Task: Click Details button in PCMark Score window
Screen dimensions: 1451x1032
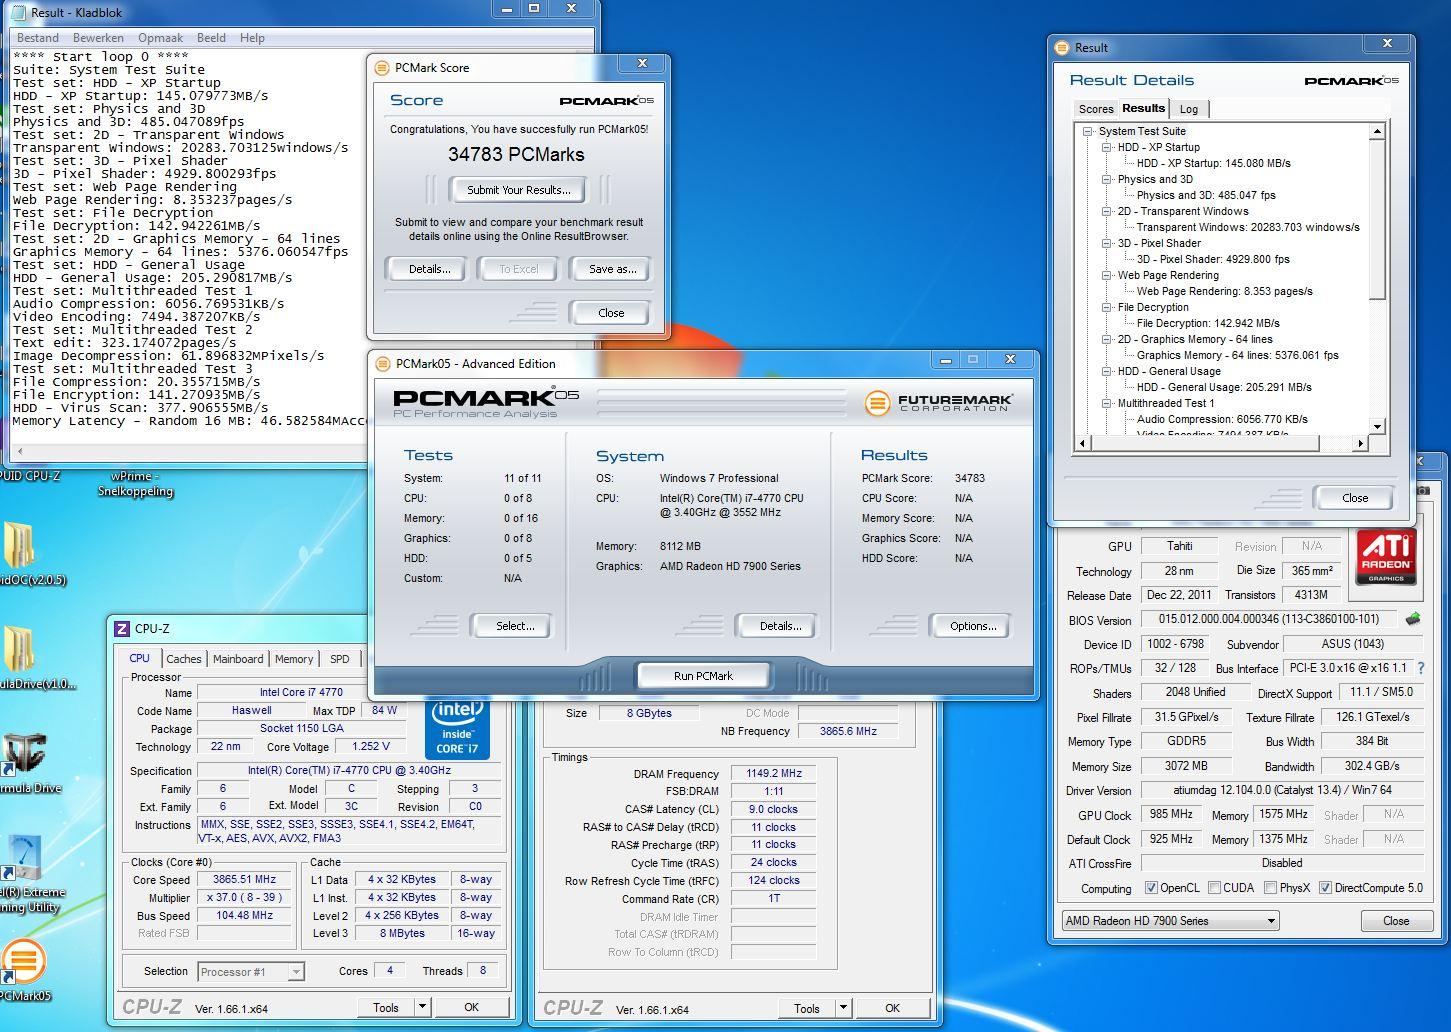Action: [430, 269]
